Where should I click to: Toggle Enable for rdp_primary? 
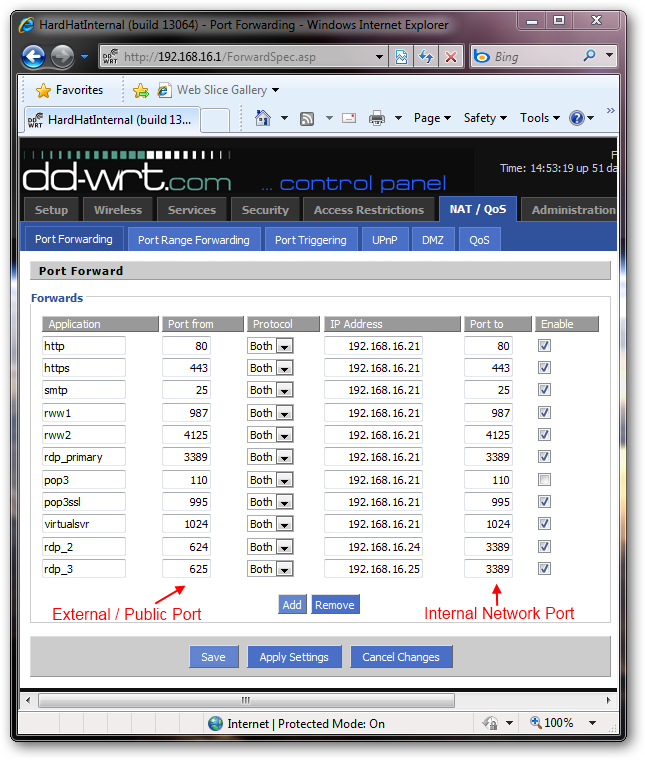click(544, 456)
